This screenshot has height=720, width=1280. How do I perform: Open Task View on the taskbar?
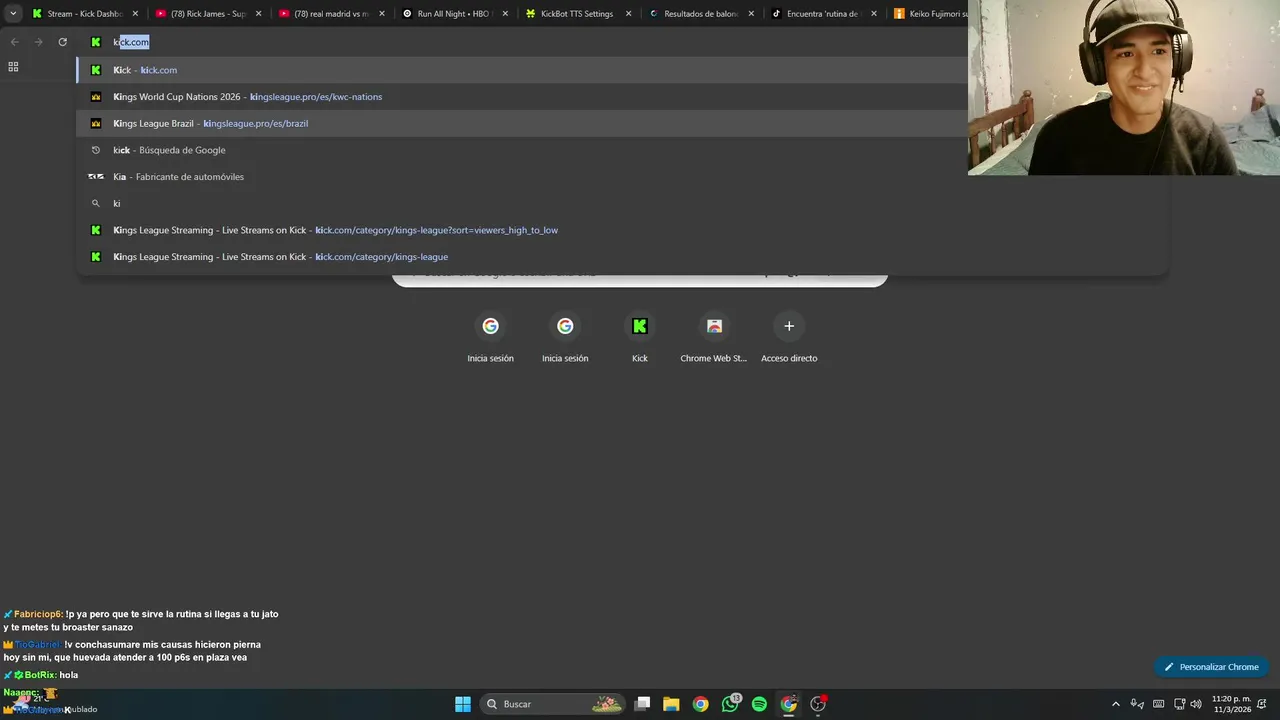click(643, 704)
